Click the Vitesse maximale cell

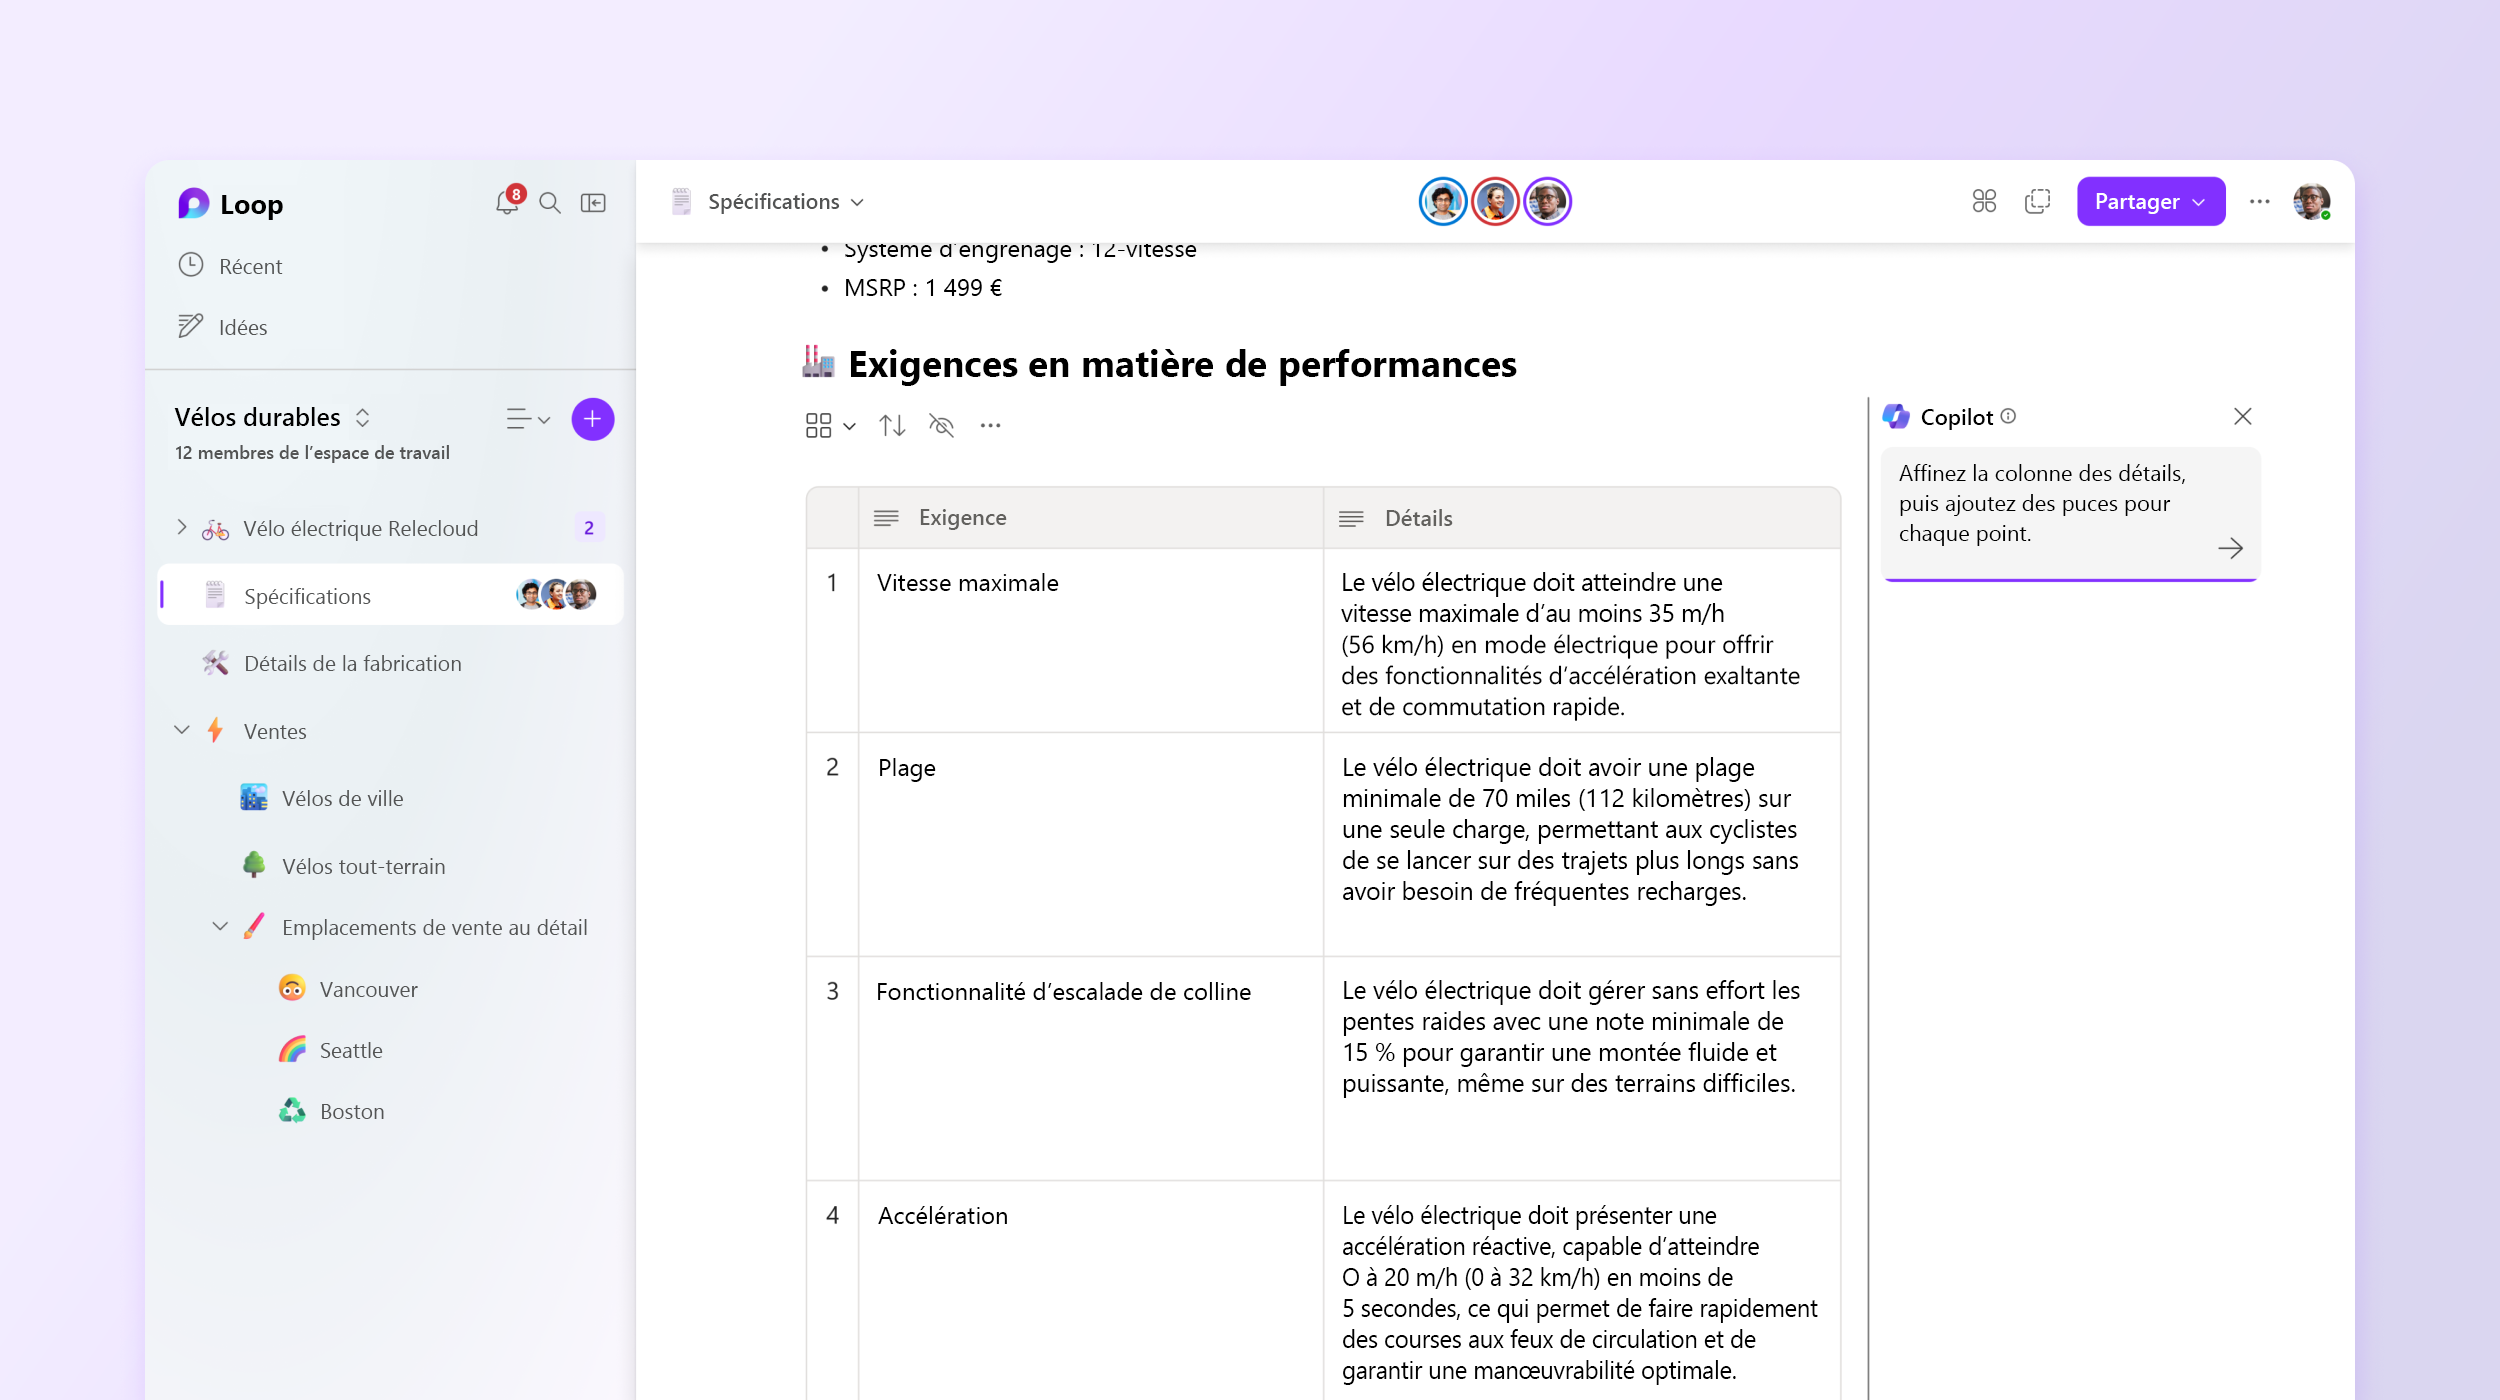(1091, 640)
